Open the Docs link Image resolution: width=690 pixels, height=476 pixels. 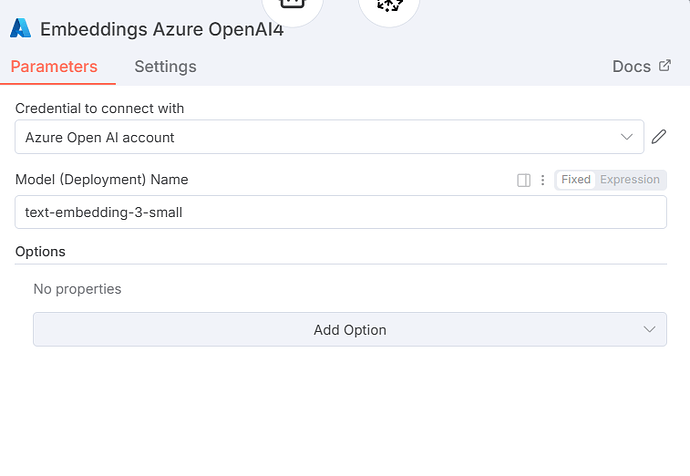pyautogui.click(x=631, y=67)
